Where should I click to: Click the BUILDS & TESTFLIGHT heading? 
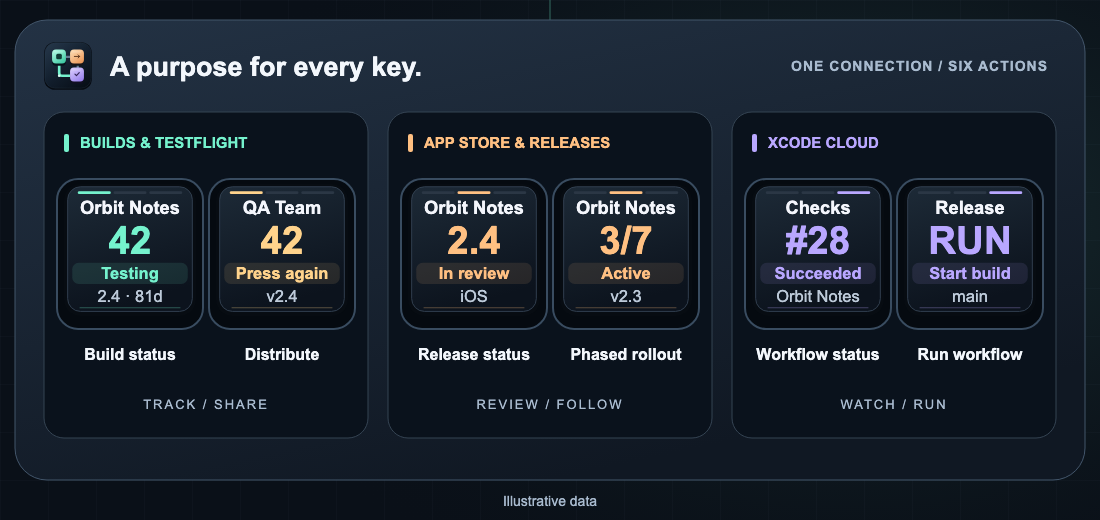tap(163, 143)
